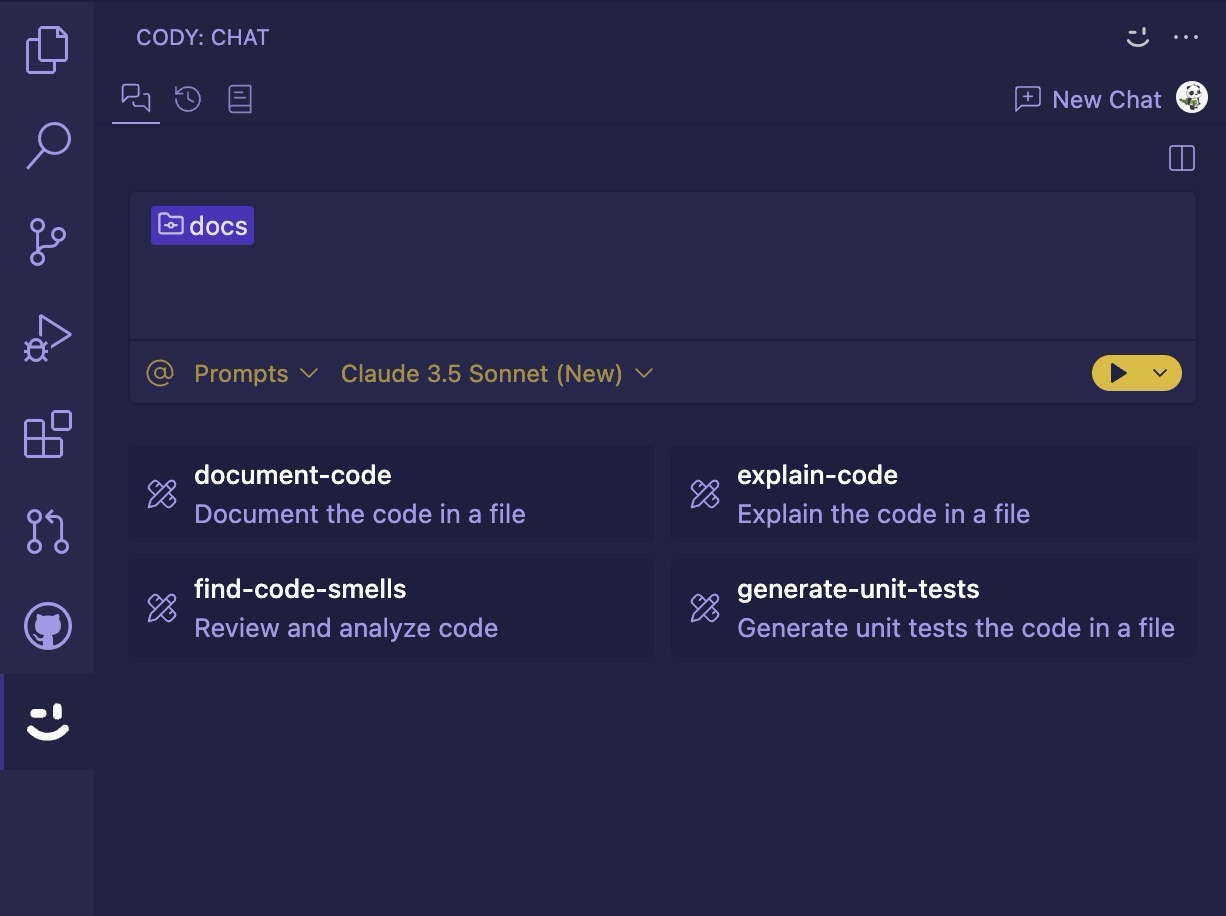Open Run and Debug view
Image resolution: width=1226 pixels, height=916 pixels.
tap(47, 338)
